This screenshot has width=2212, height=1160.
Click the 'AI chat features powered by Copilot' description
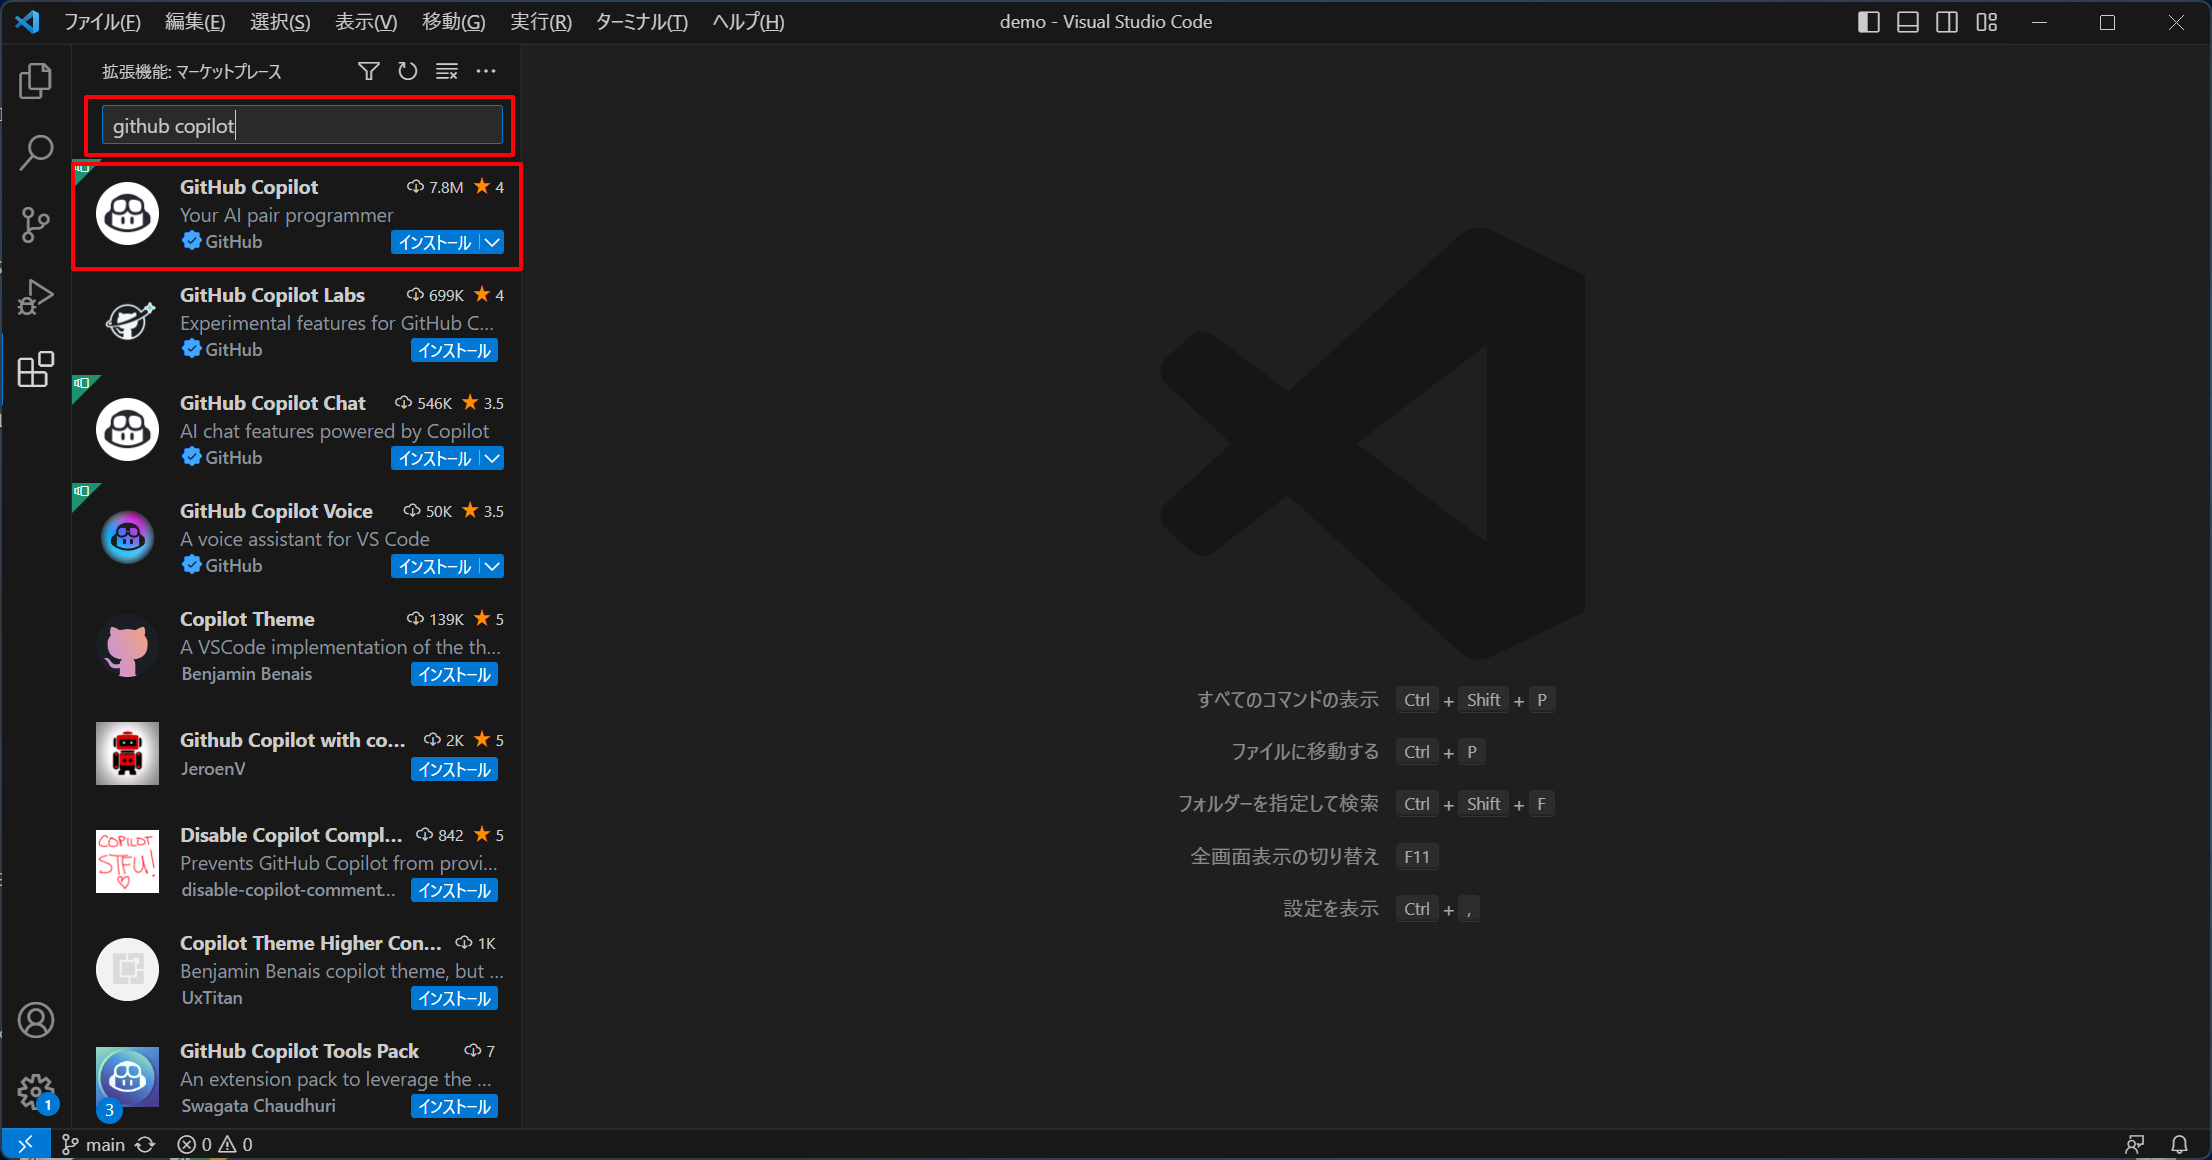pyautogui.click(x=334, y=431)
